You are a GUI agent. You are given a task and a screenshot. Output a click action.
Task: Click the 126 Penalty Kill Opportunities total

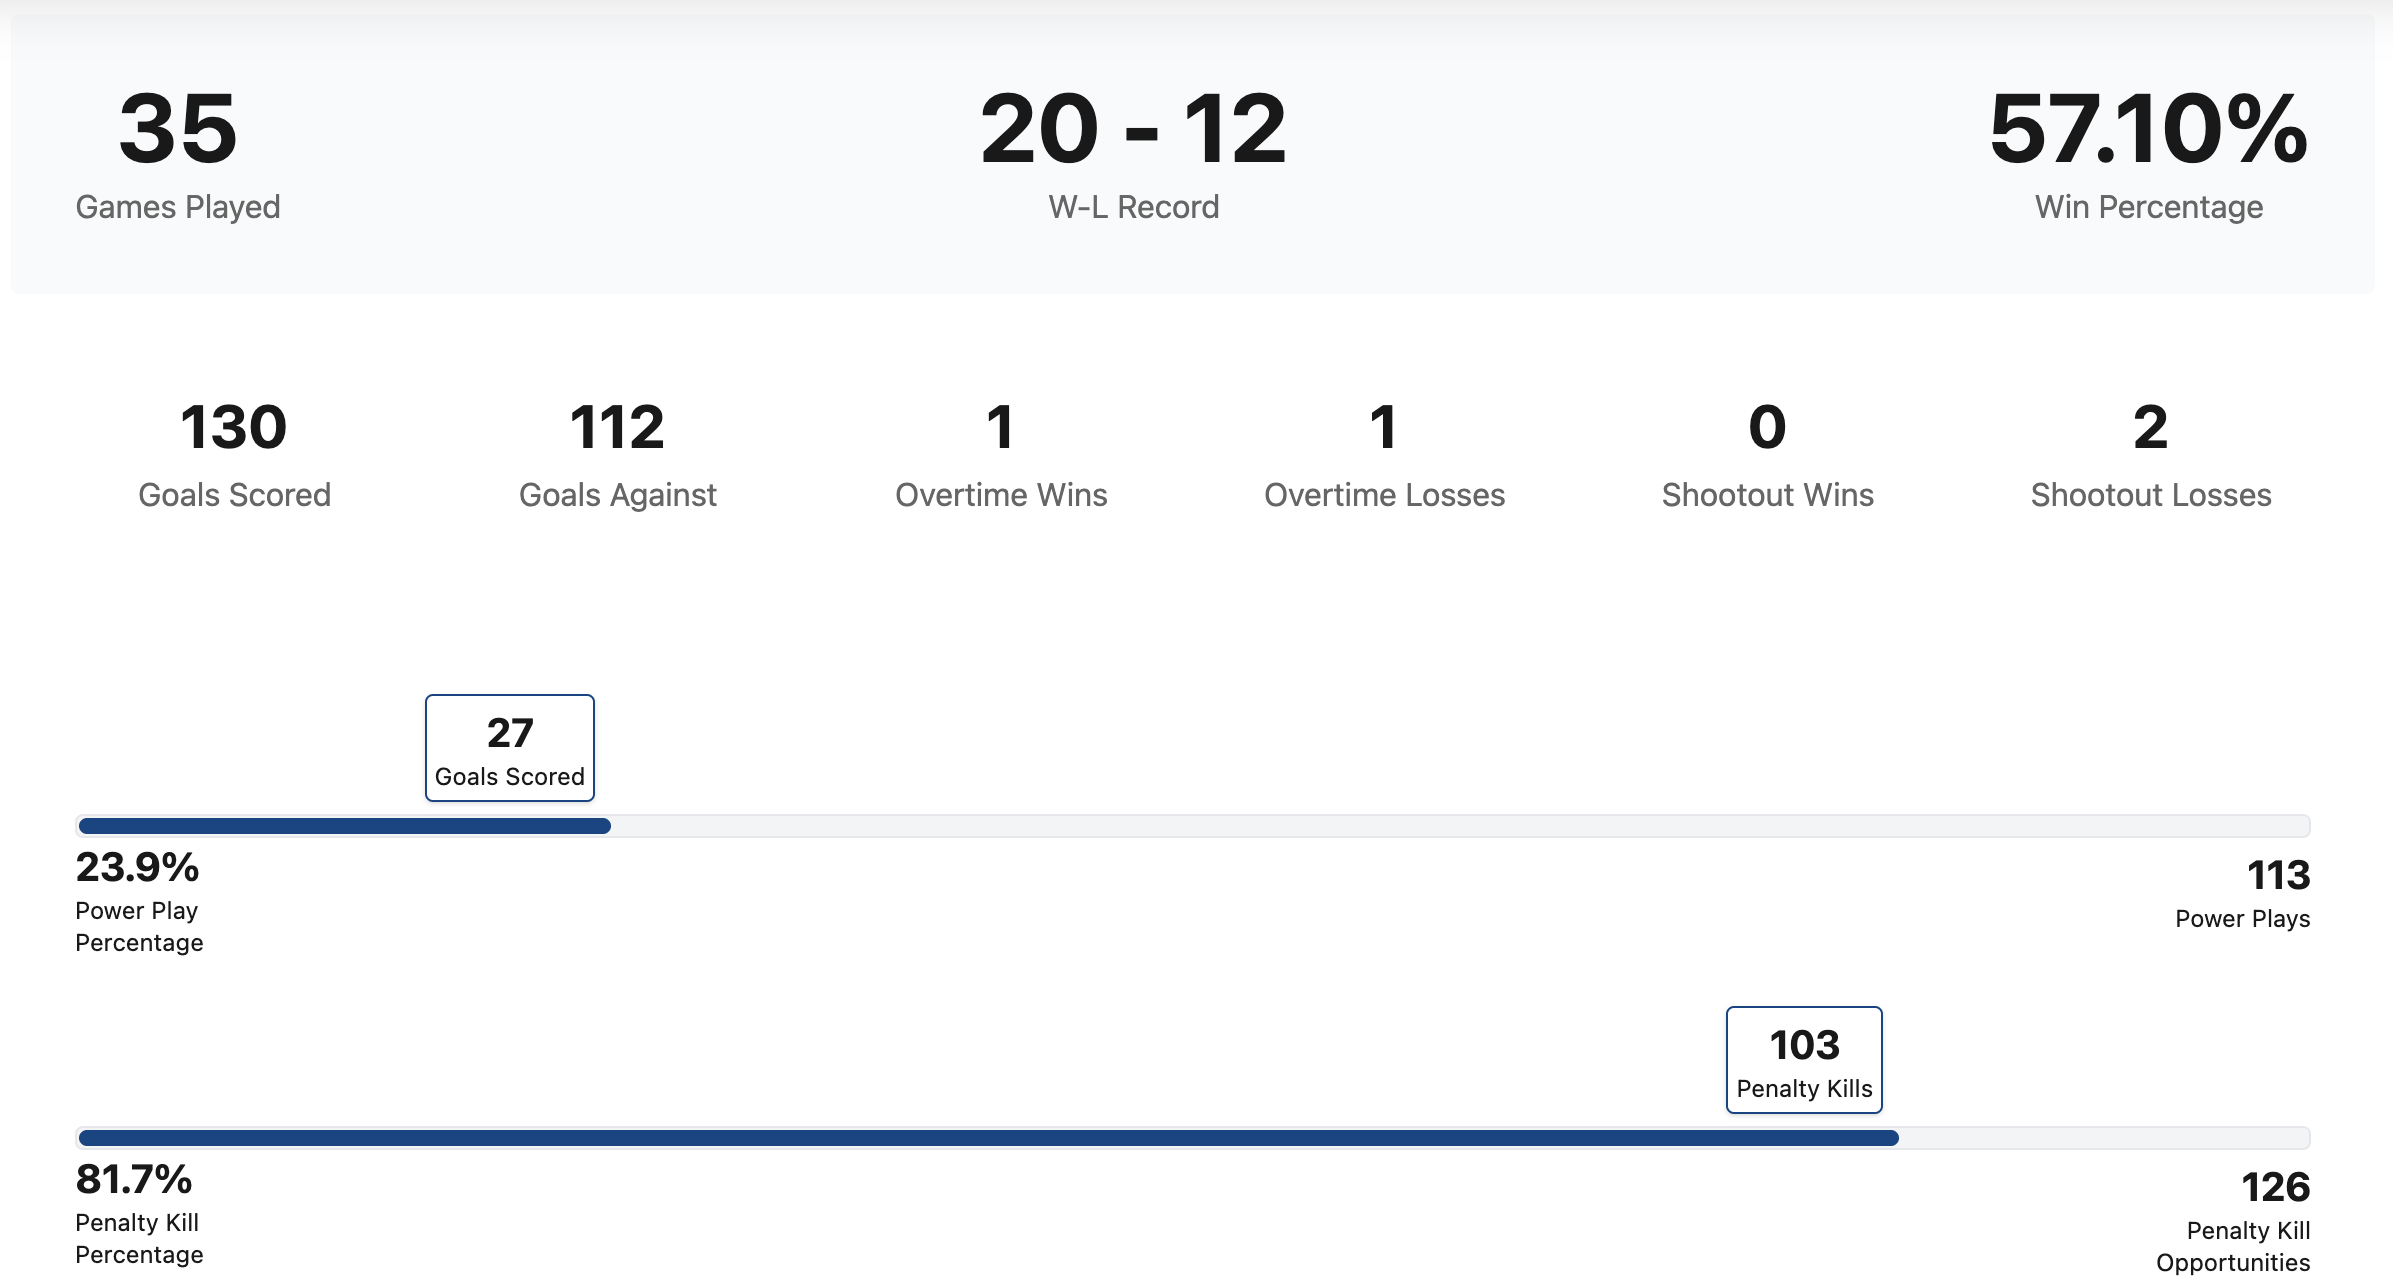(2275, 1188)
